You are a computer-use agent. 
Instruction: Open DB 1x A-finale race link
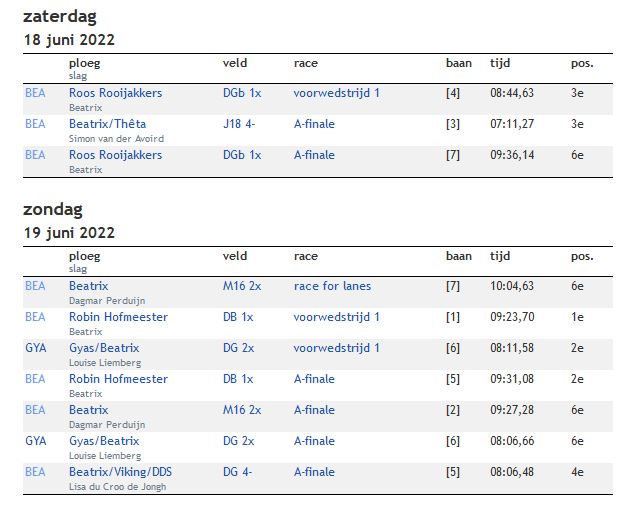[x=314, y=379]
